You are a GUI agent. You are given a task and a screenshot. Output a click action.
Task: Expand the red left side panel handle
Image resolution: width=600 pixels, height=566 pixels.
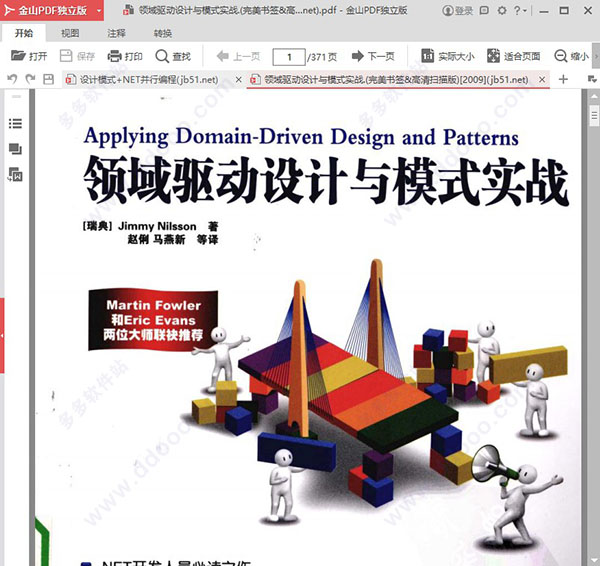click(x=2, y=336)
